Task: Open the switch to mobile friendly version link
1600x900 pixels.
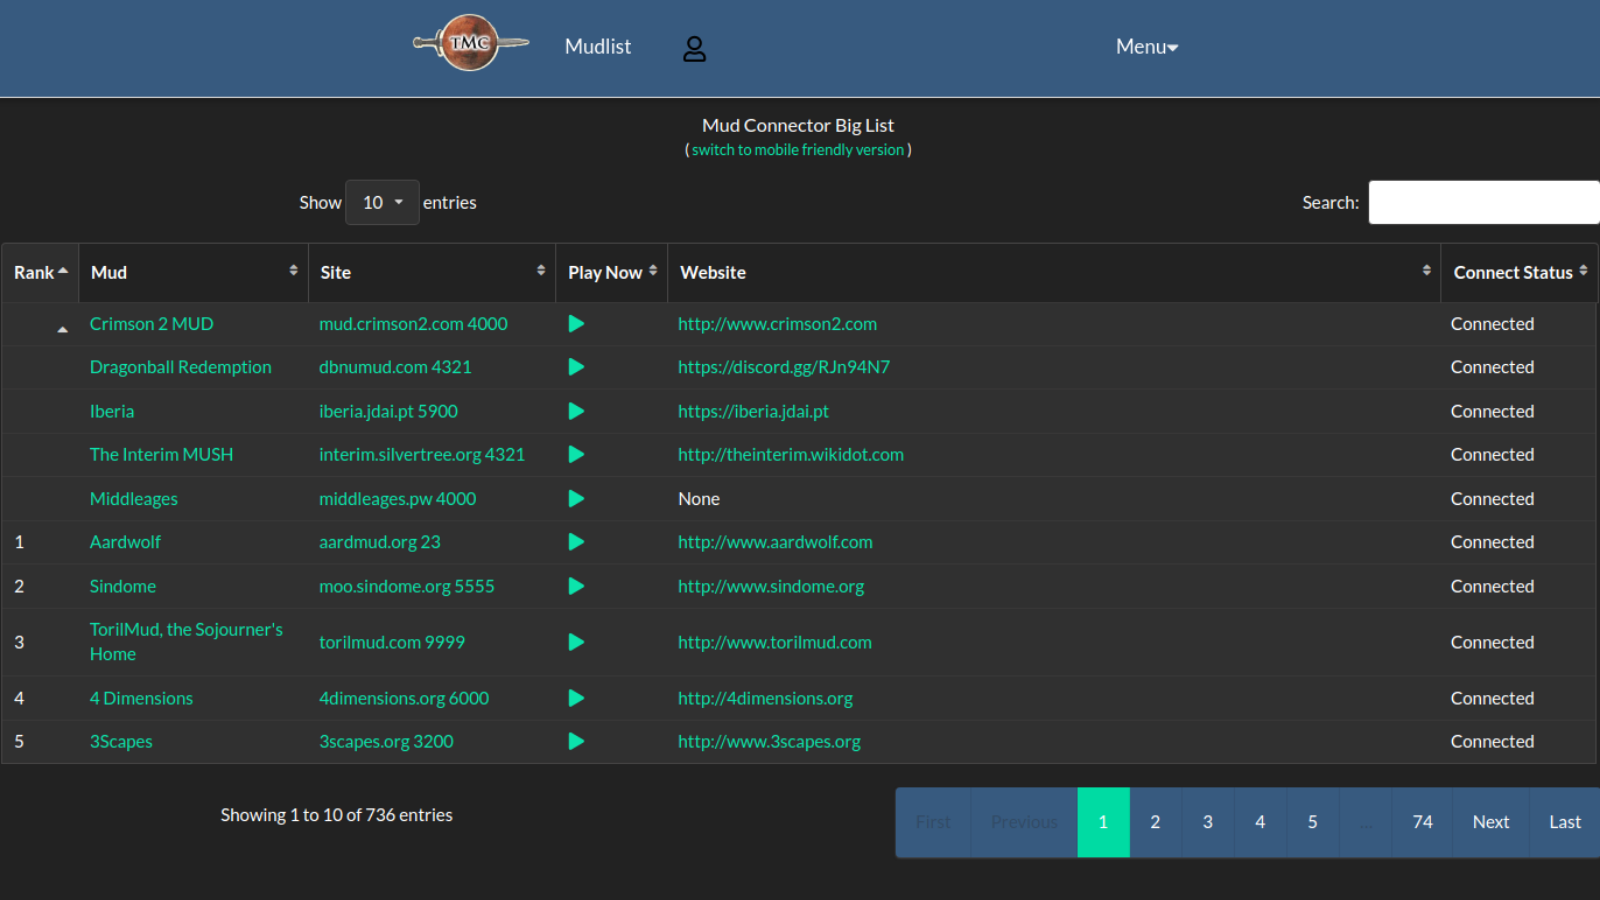Action: pos(797,149)
